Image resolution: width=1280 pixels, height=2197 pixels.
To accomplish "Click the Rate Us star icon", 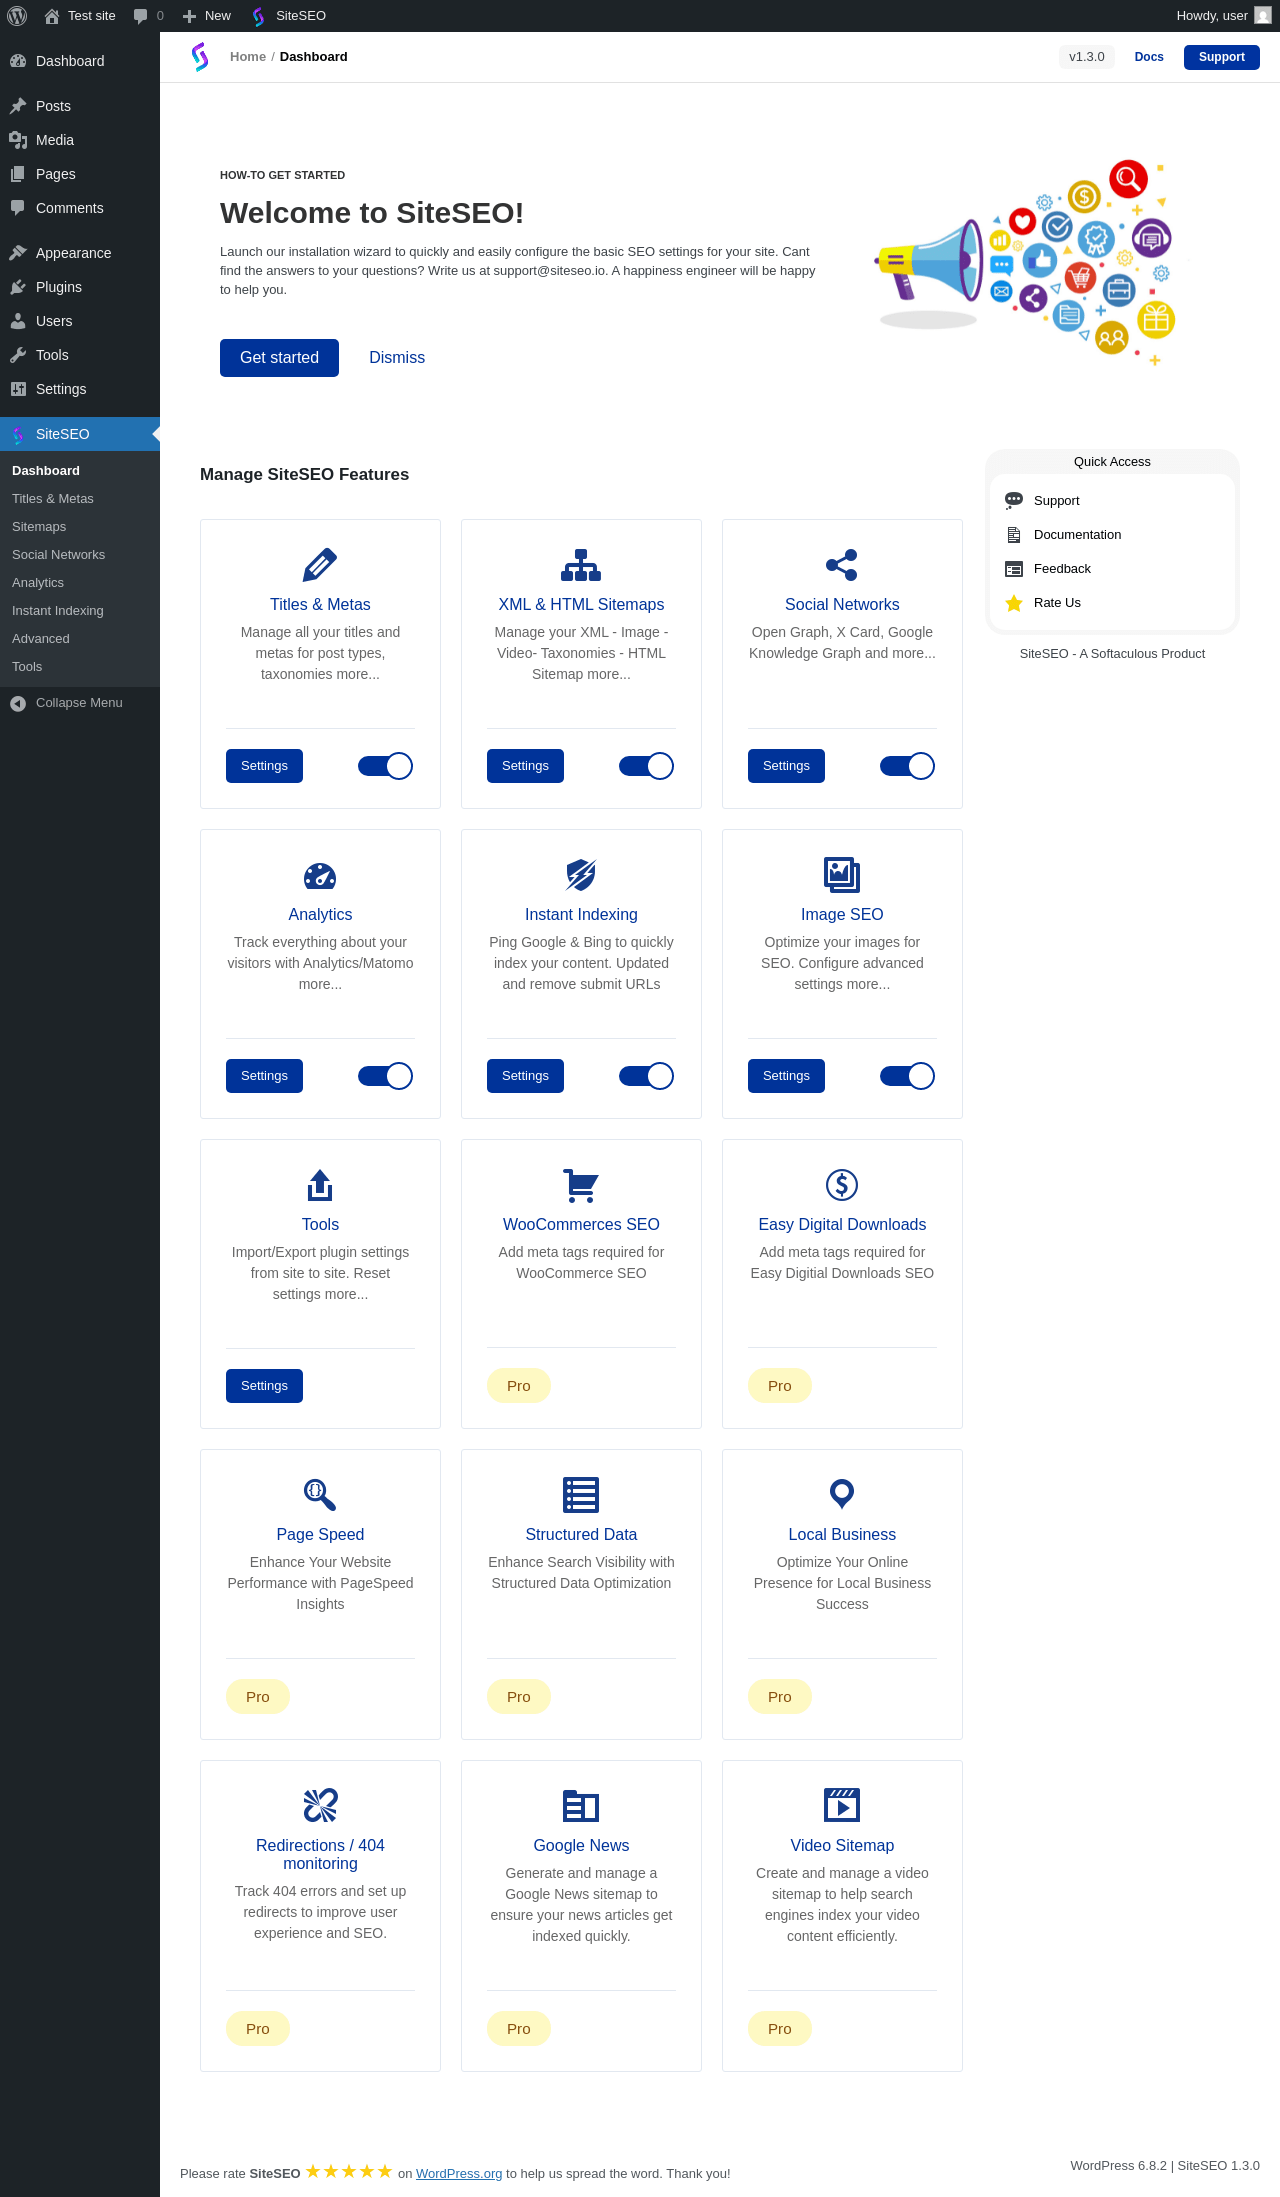I will pos(1014,603).
